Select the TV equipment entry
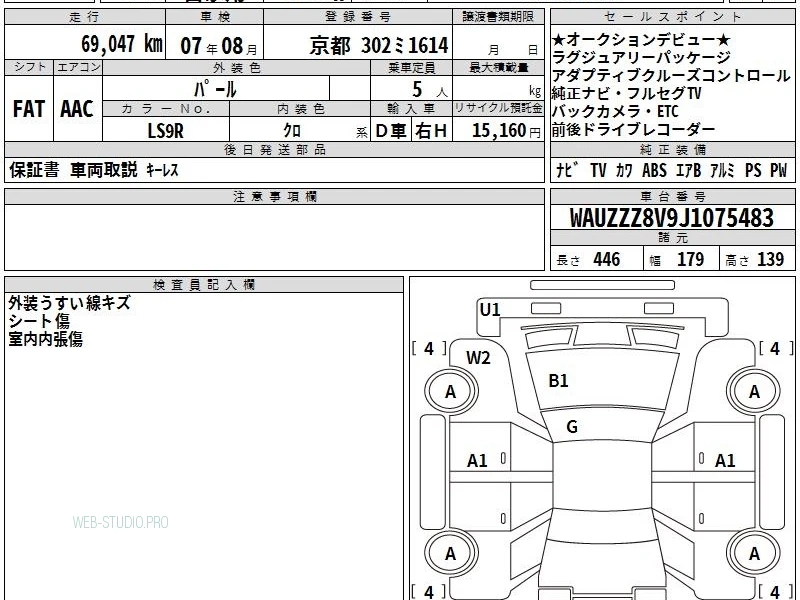 598,170
